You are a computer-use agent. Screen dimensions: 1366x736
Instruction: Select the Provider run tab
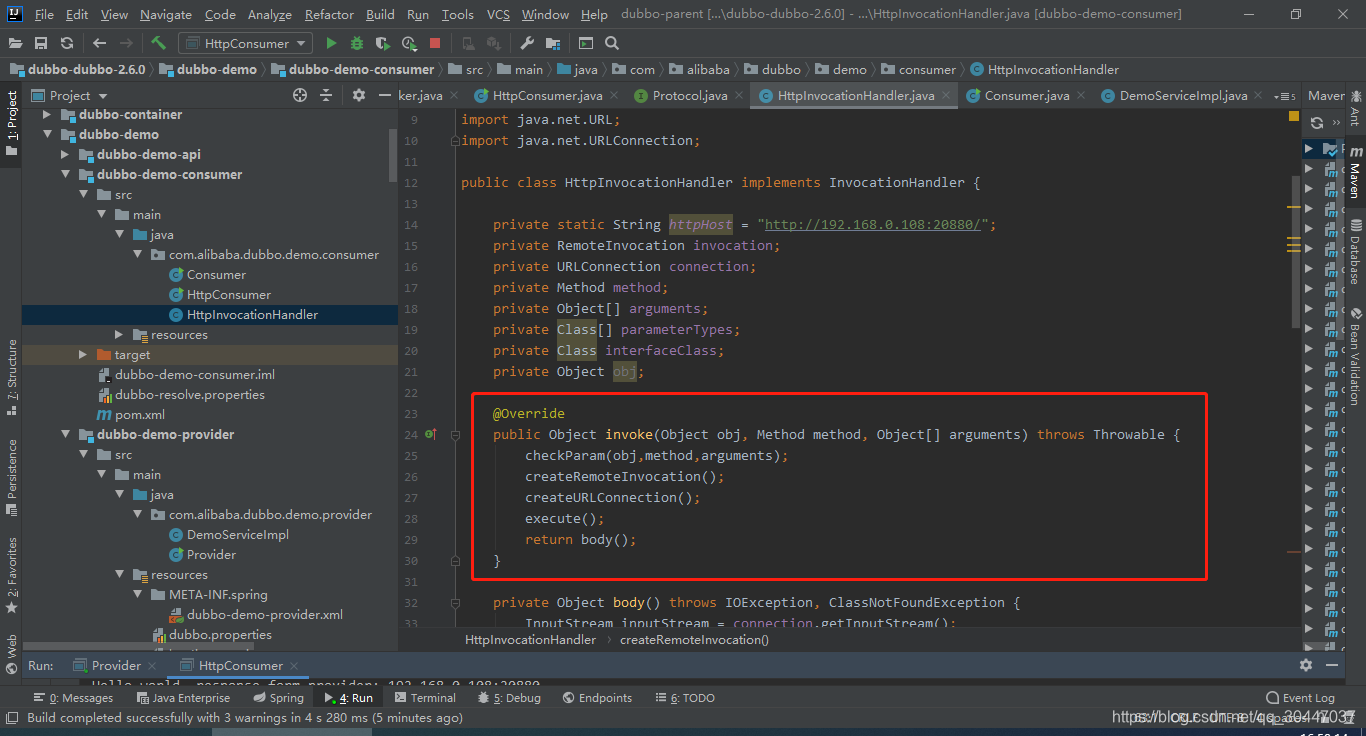(116, 665)
